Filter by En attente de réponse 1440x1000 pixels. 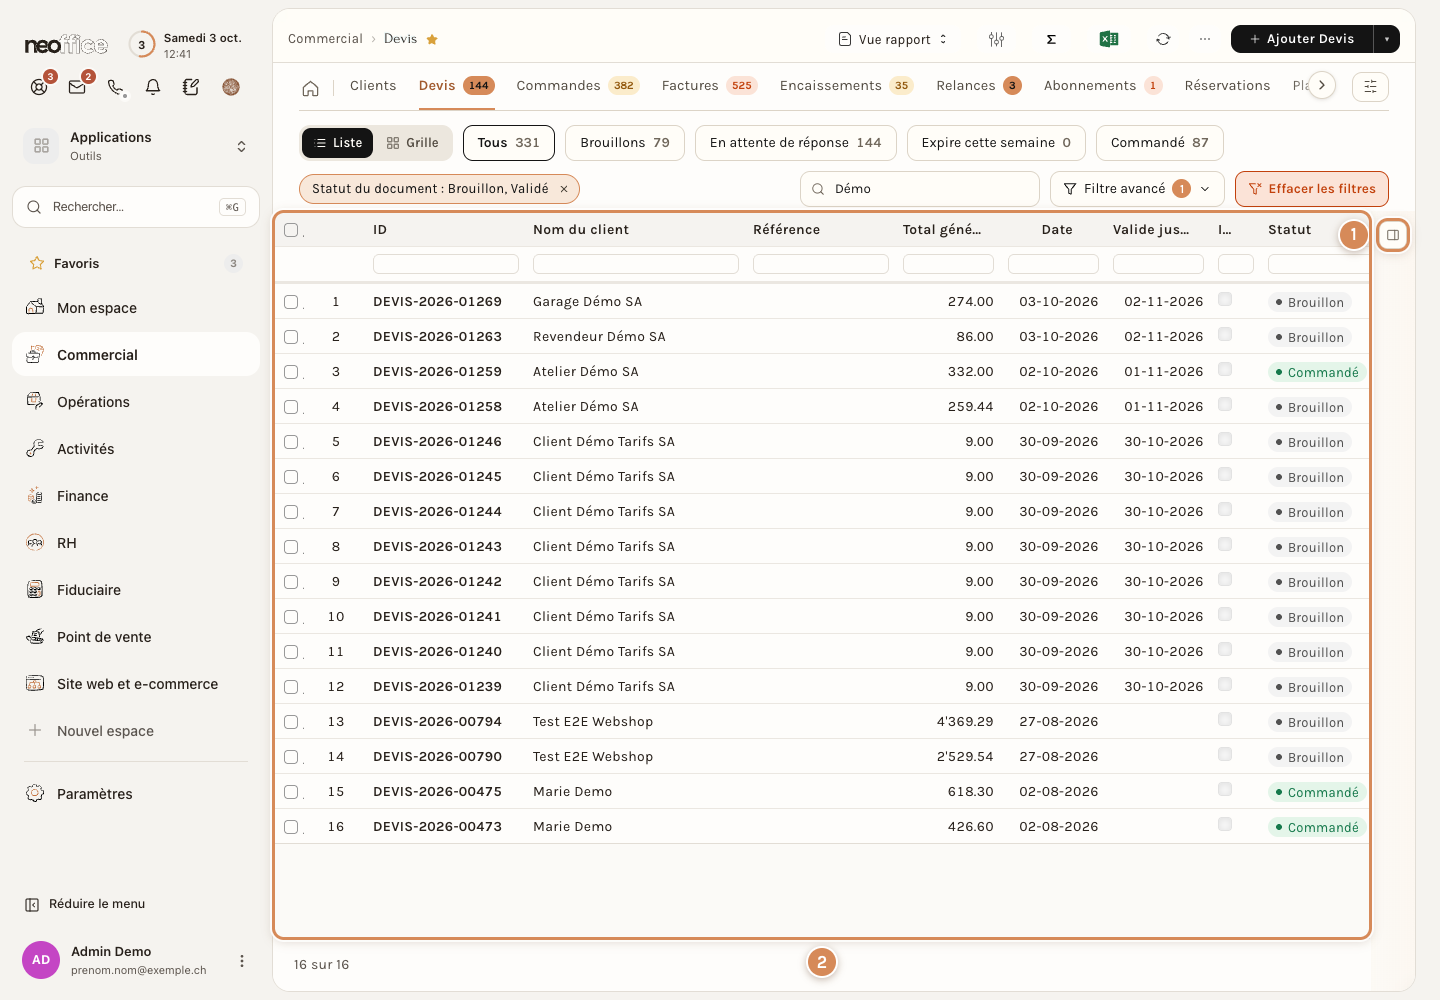[x=796, y=143]
